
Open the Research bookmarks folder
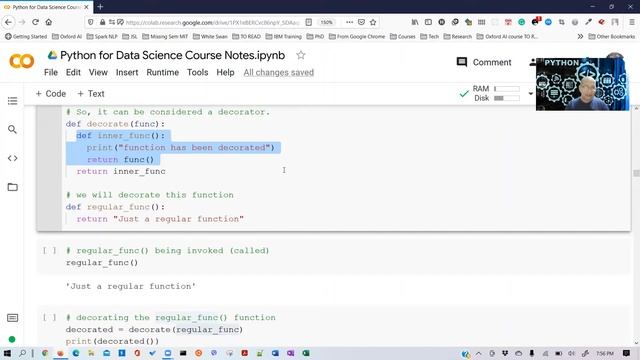click(458, 36)
